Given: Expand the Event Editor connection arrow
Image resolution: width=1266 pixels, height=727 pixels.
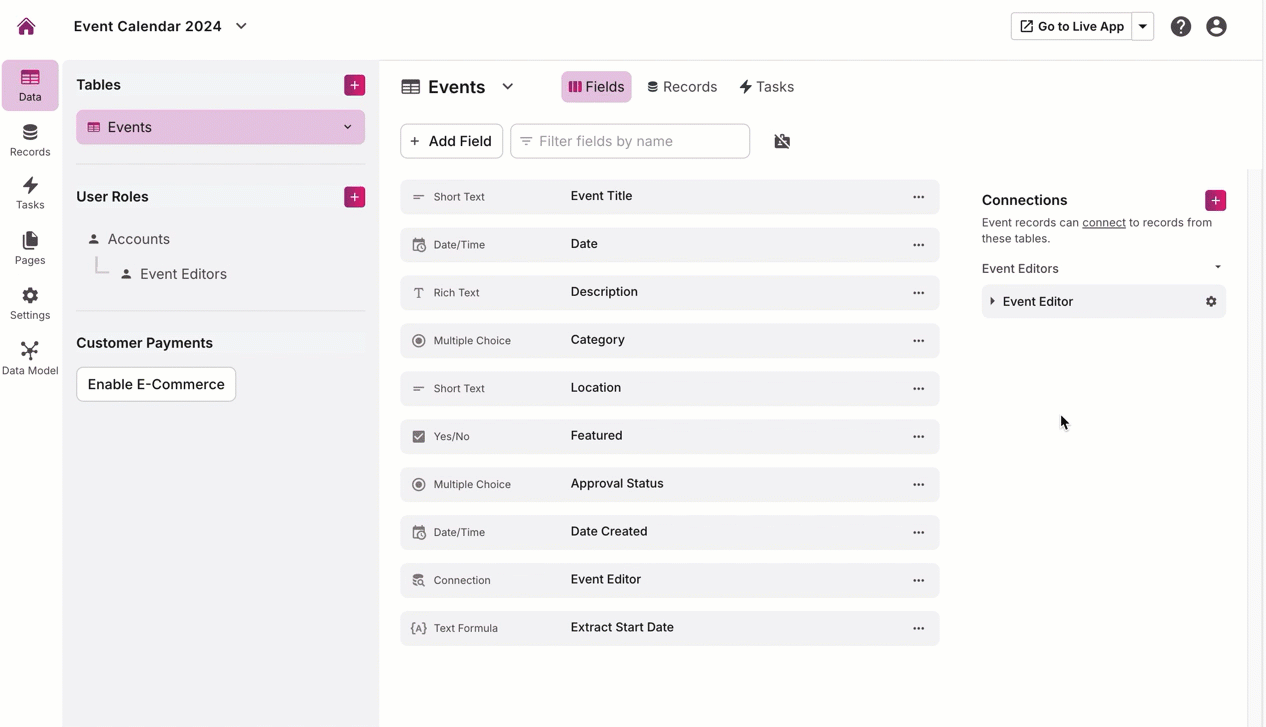Looking at the screenshot, I should [992, 301].
